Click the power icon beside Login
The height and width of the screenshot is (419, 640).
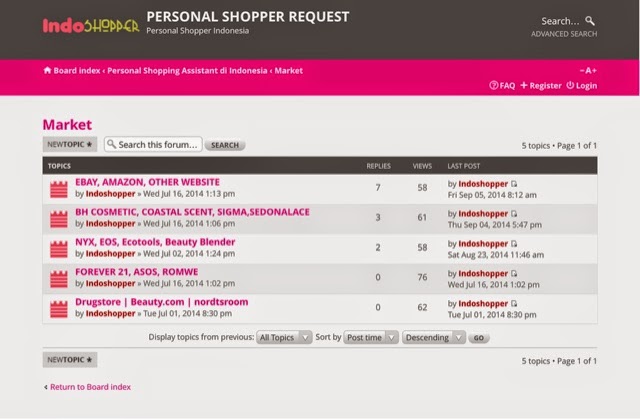[570, 85]
